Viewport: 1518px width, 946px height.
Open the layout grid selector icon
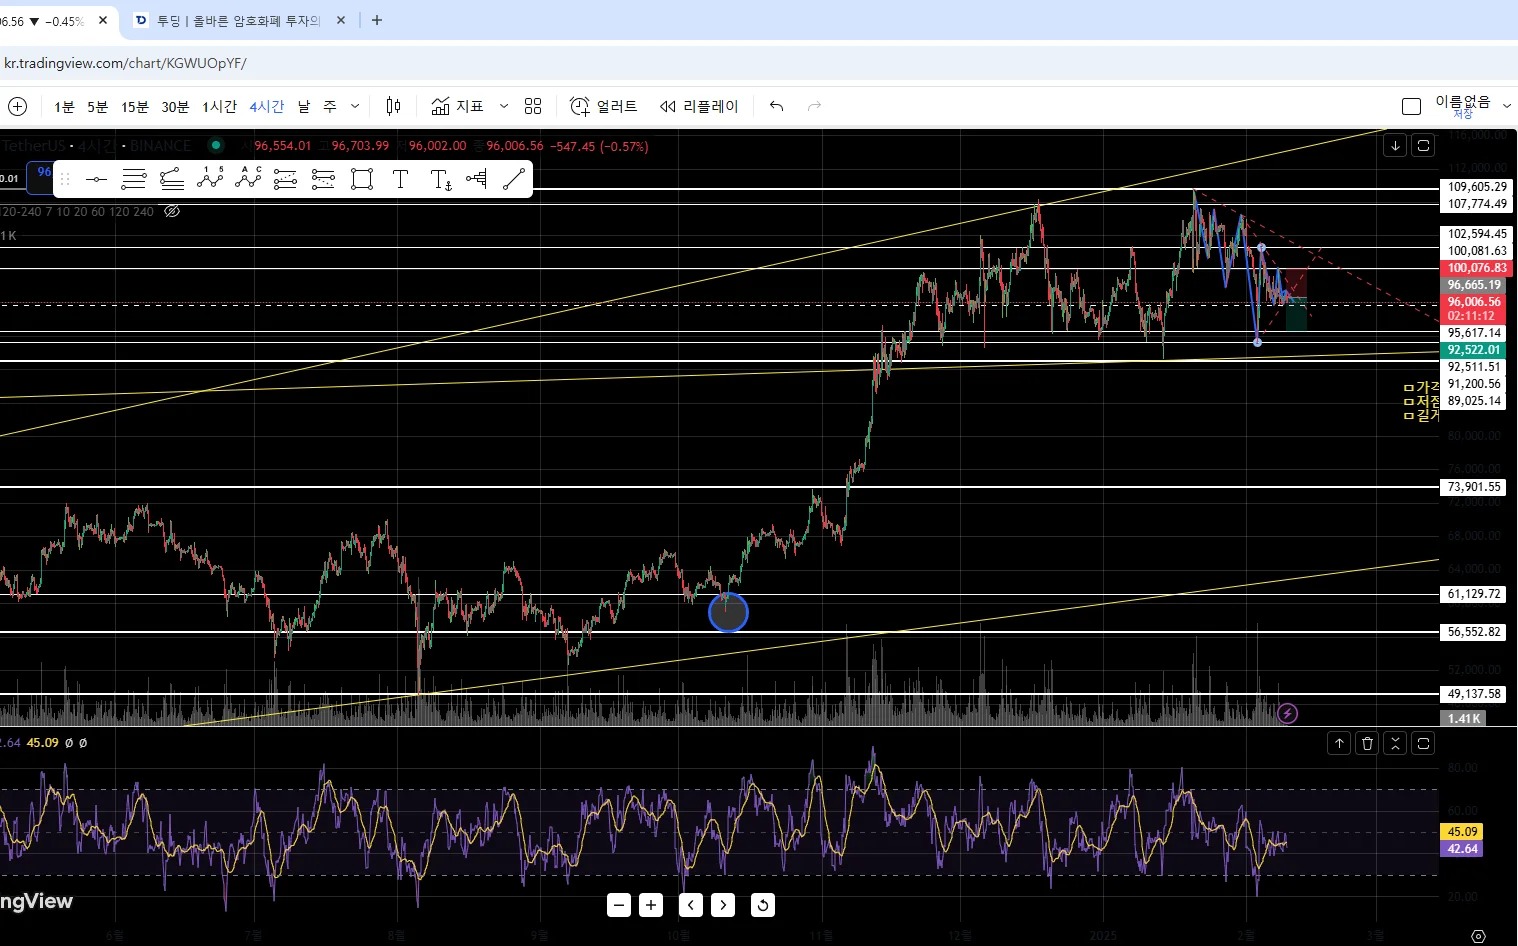(x=533, y=106)
